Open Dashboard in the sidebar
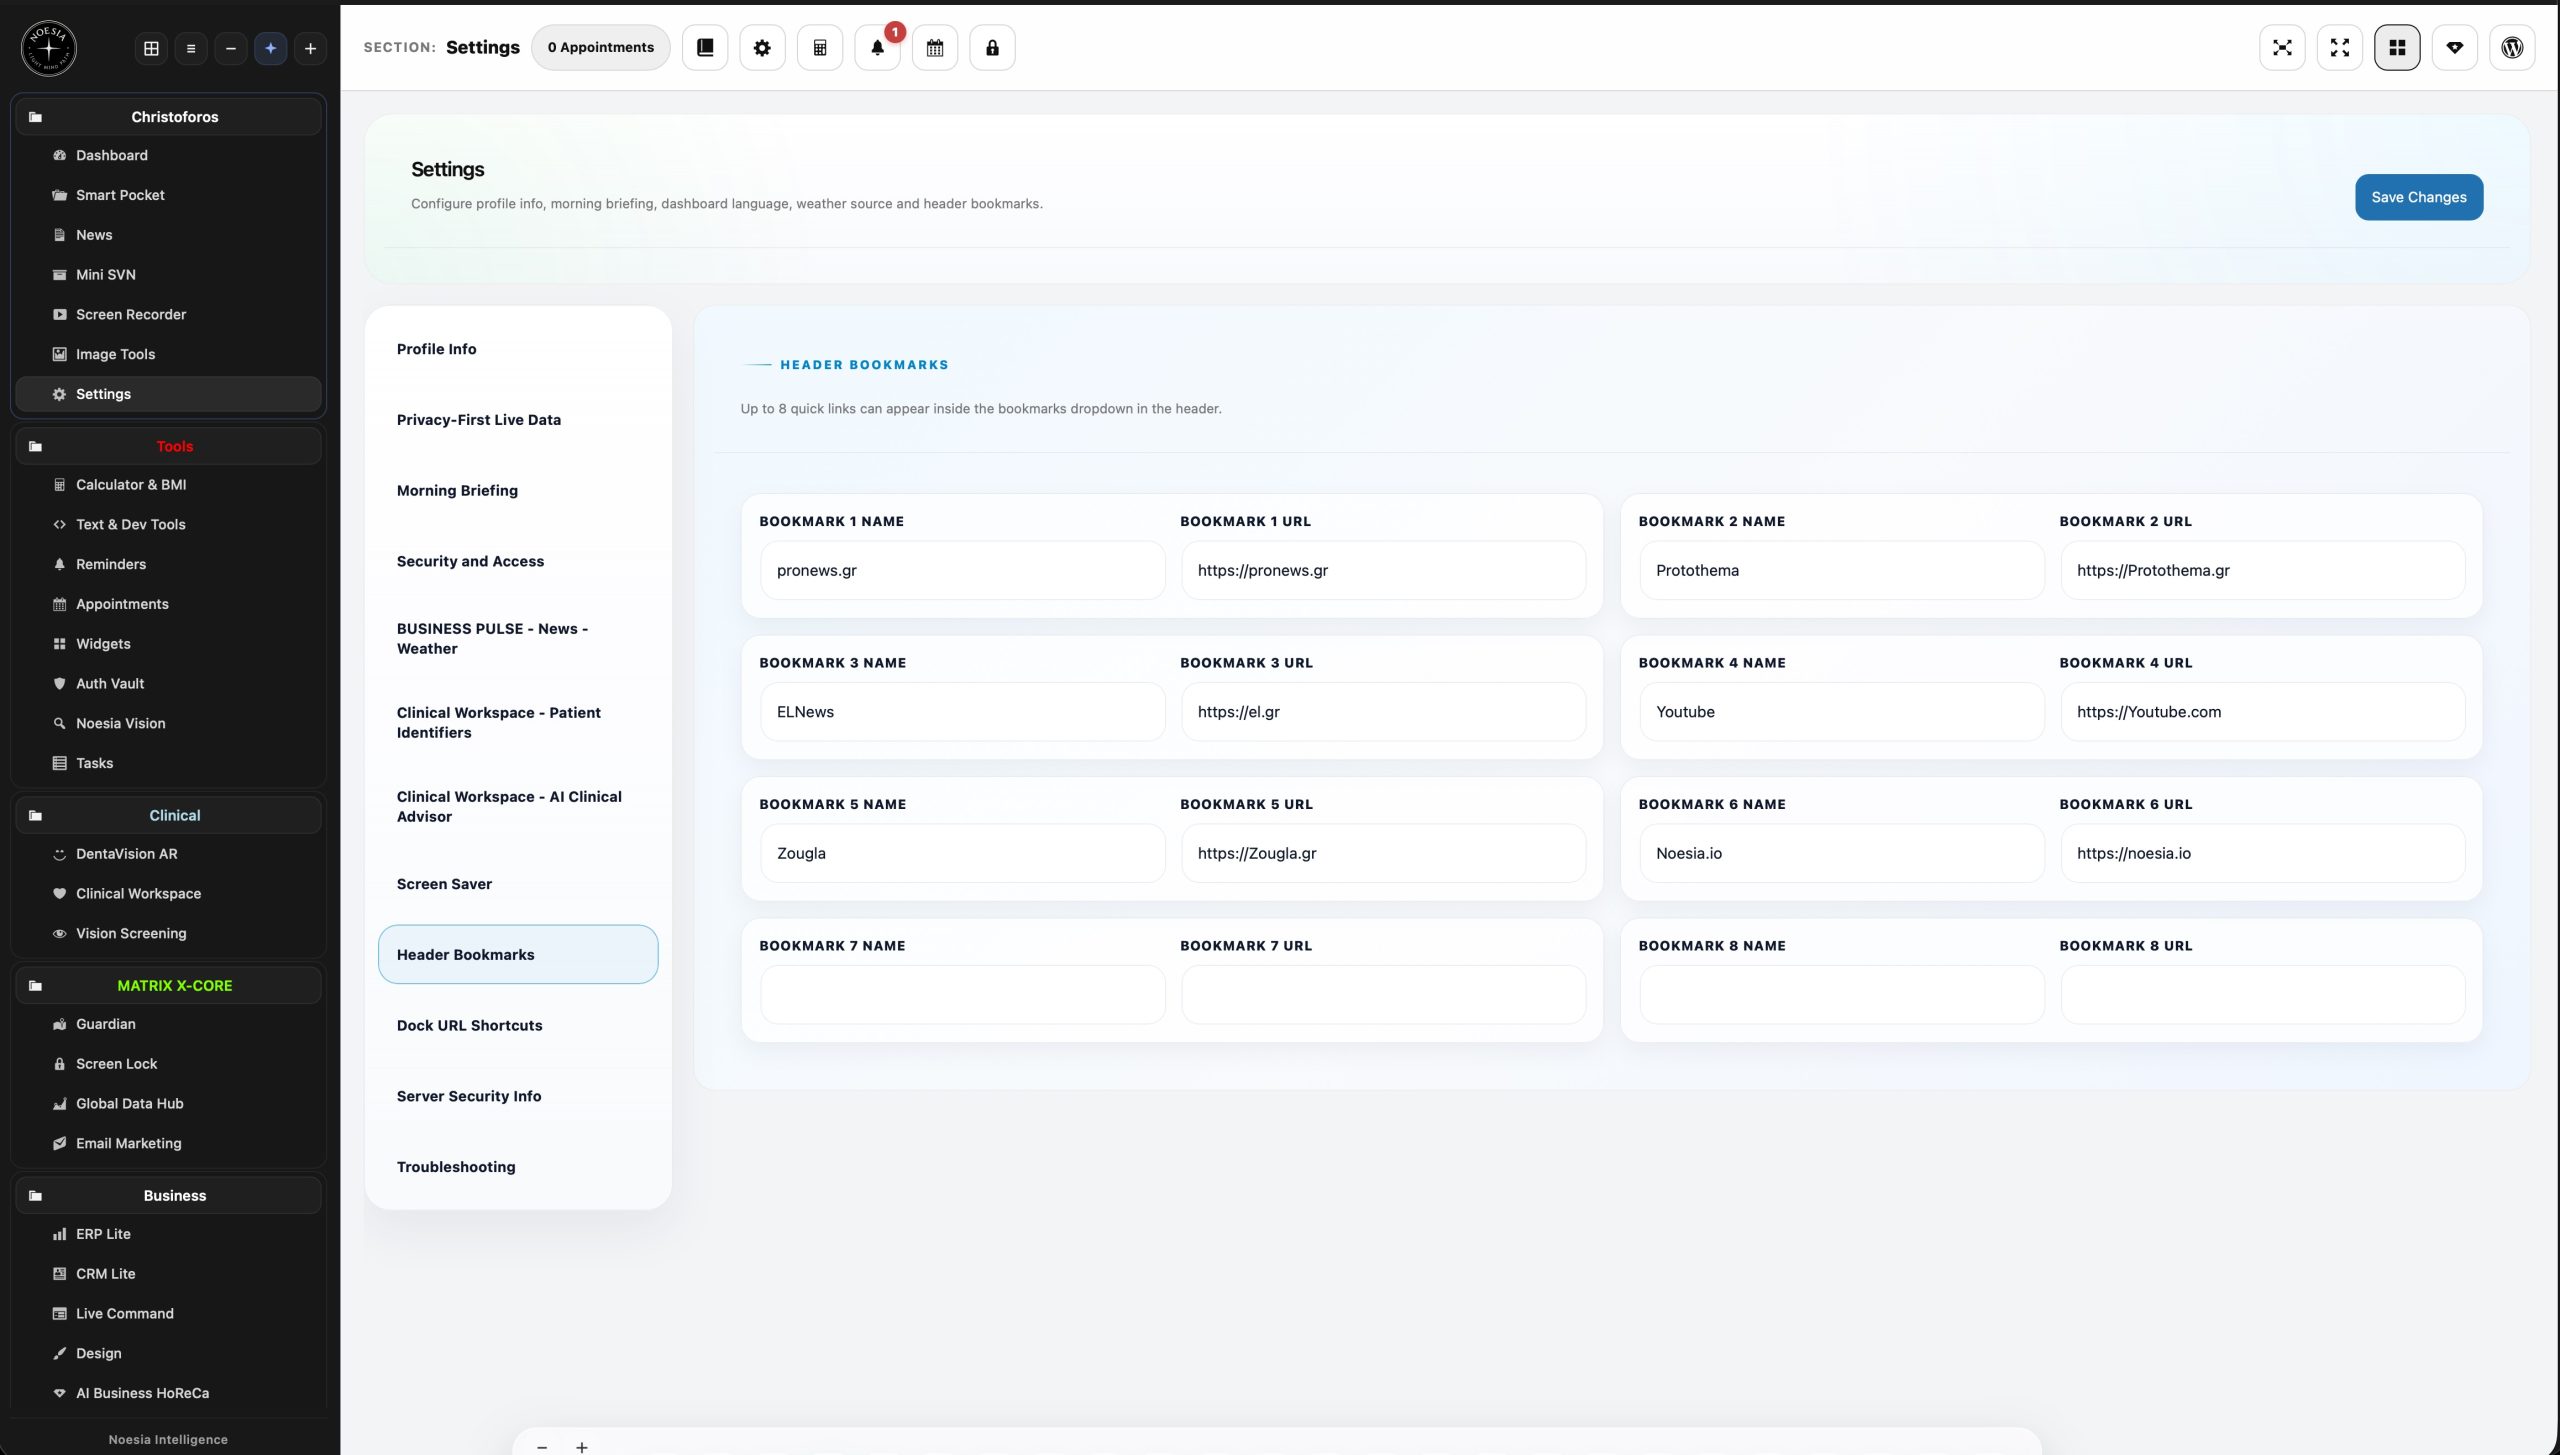 pos(168,155)
